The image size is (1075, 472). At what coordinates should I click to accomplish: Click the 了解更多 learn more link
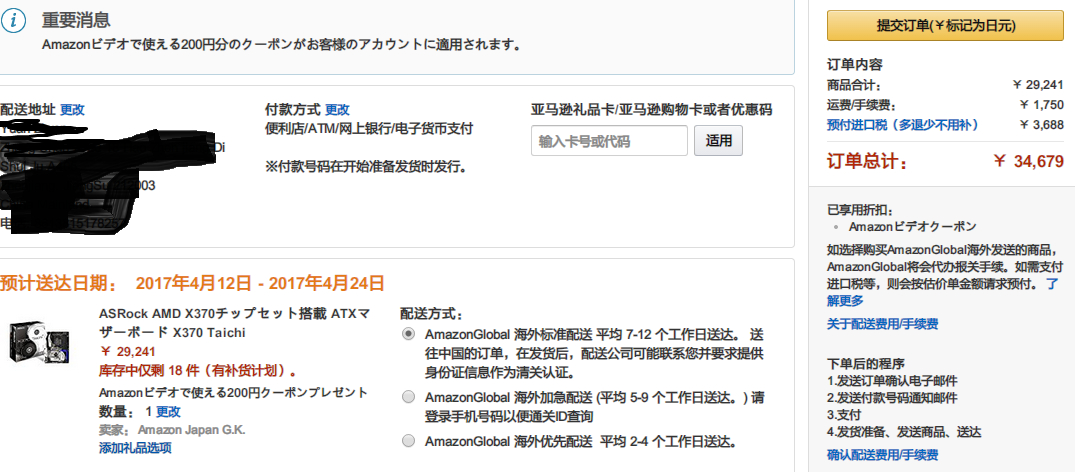click(x=1050, y=284)
